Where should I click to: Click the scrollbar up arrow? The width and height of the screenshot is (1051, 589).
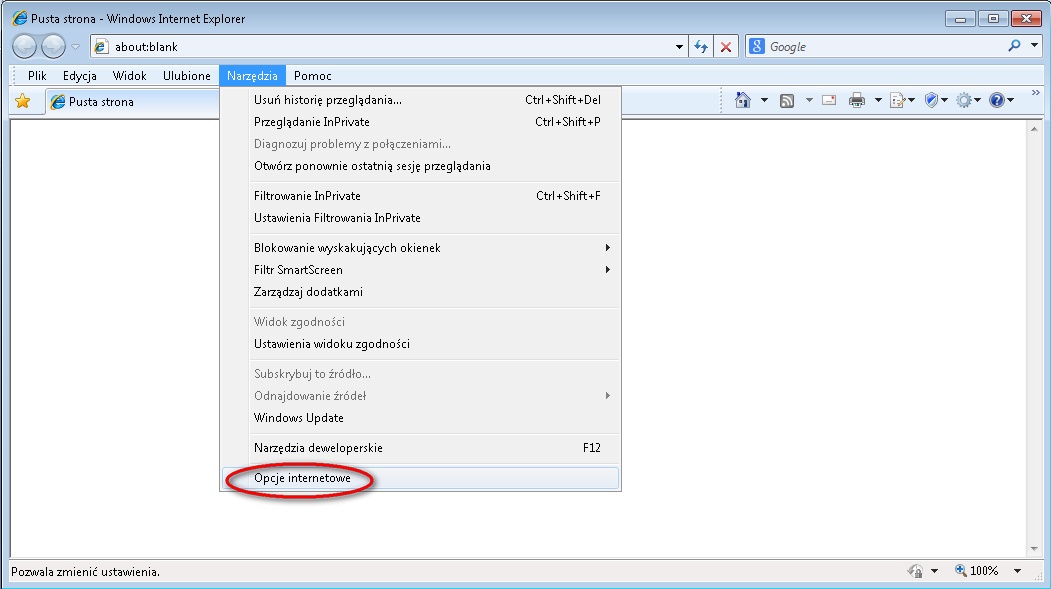pyautogui.click(x=1034, y=129)
